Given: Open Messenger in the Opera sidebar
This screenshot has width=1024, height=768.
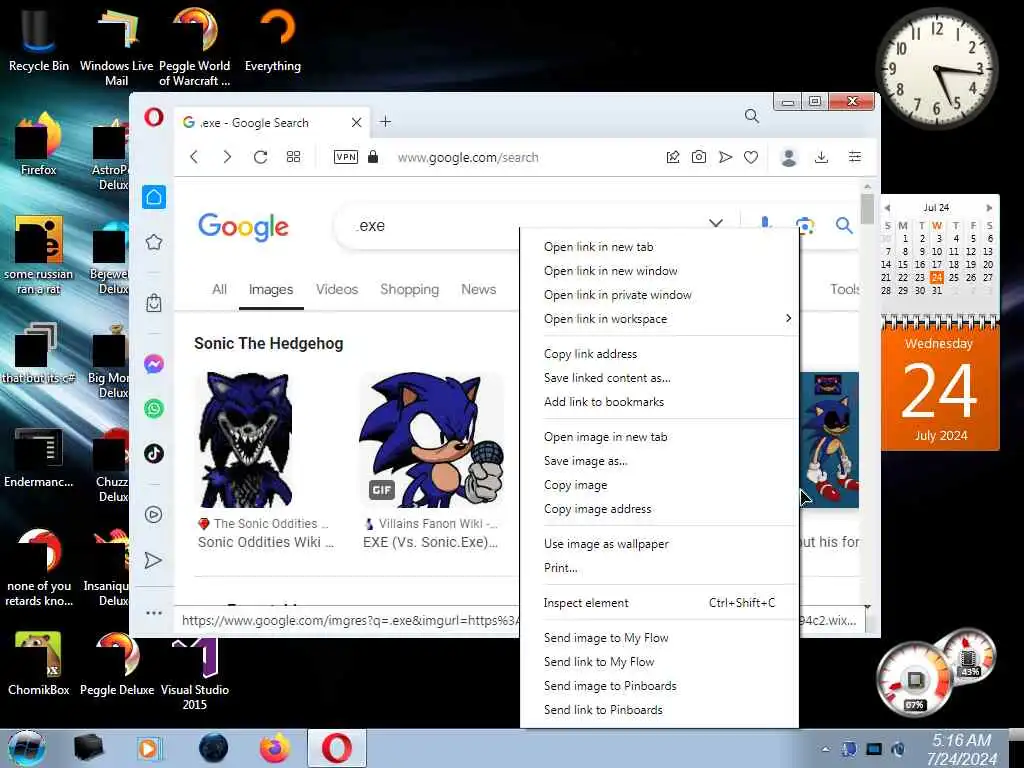Looking at the screenshot, I should 154,364.
